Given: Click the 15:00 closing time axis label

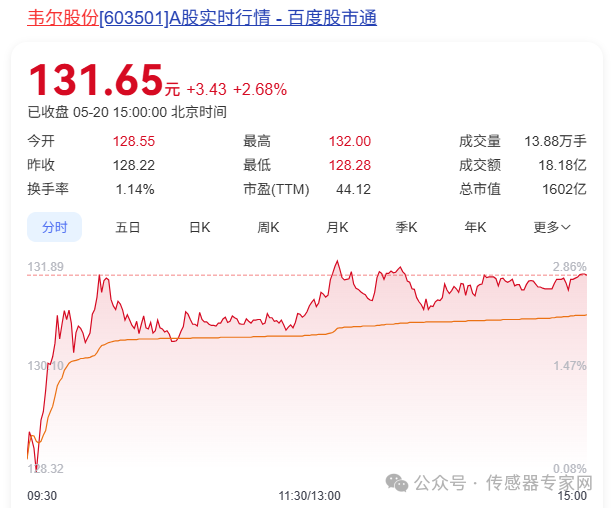Looking at the screenshot, I should click(571, 495).
